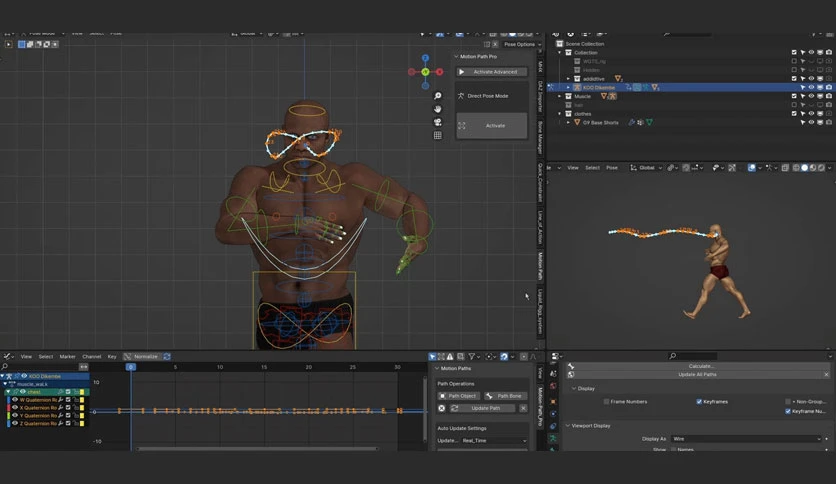Click red X axis on navigation gizmo
836x484 pixels.
[439, 72]
